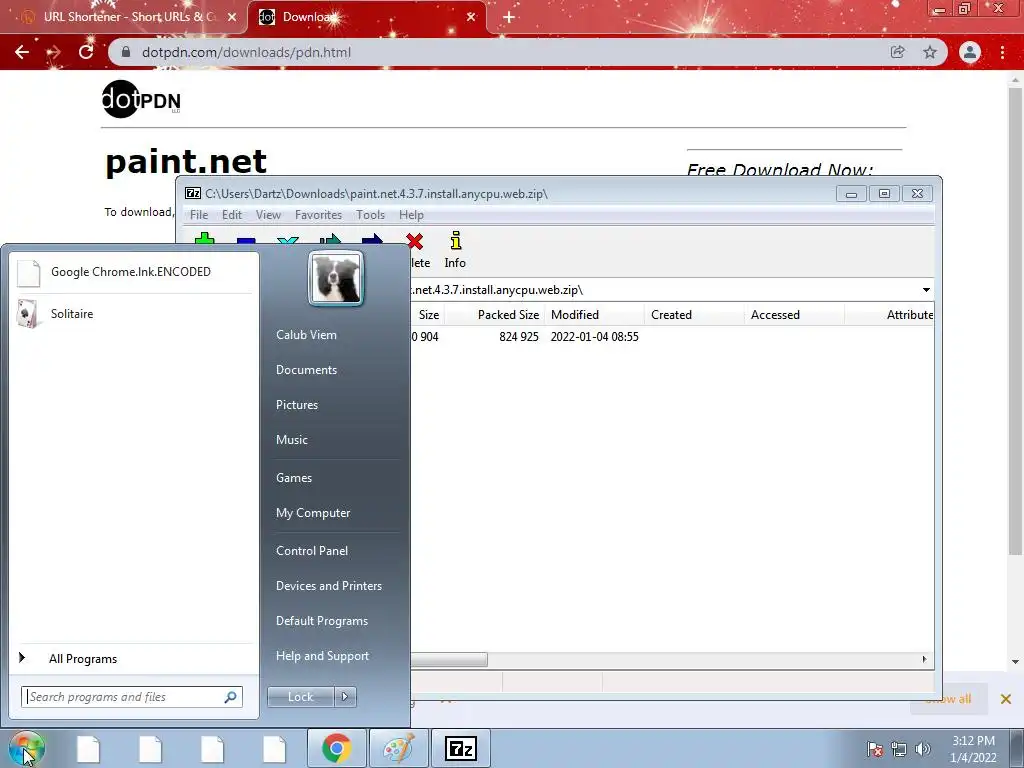
Task: Click the search magnifier in Start menu
Action: [x=231, y=697]
